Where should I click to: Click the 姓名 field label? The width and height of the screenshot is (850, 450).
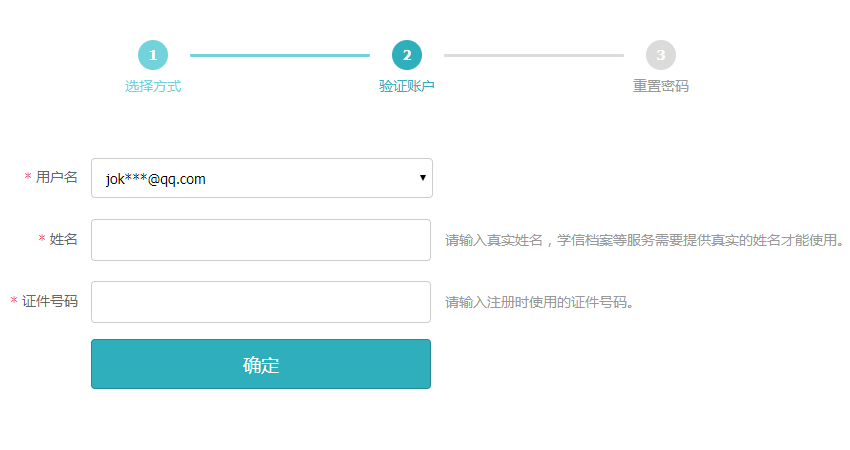[64, 240]
